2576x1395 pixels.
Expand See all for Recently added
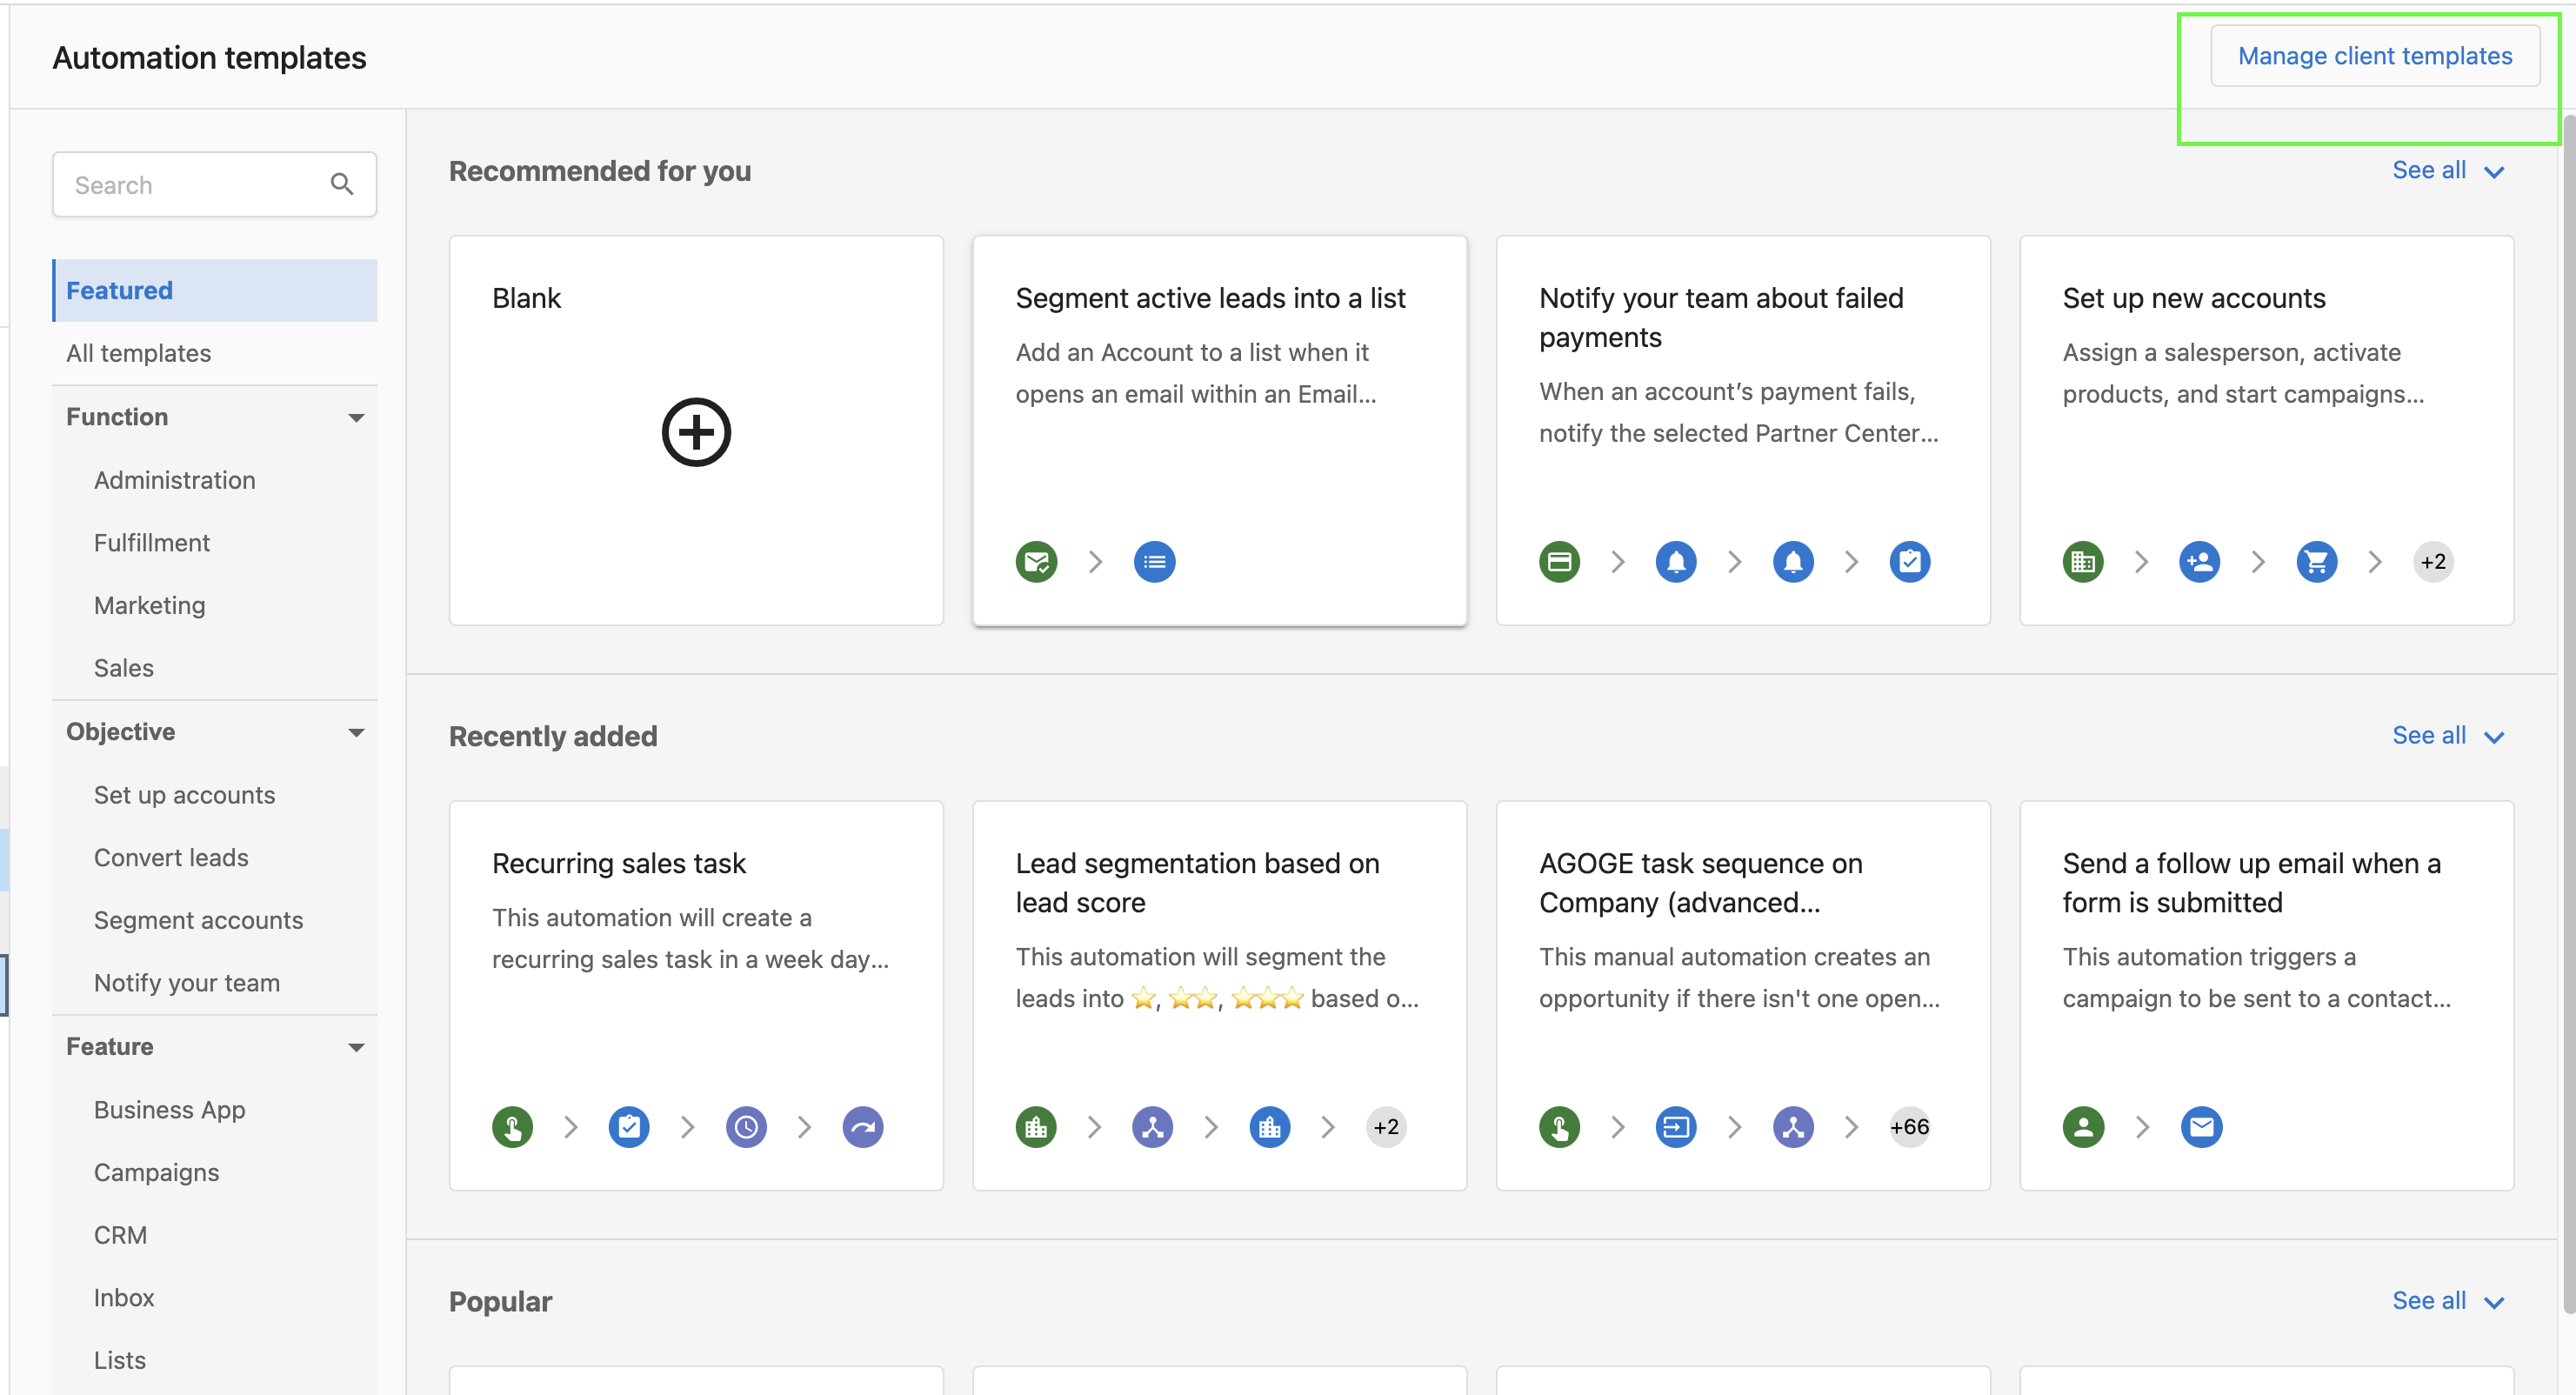click(x=2448, y=736)
